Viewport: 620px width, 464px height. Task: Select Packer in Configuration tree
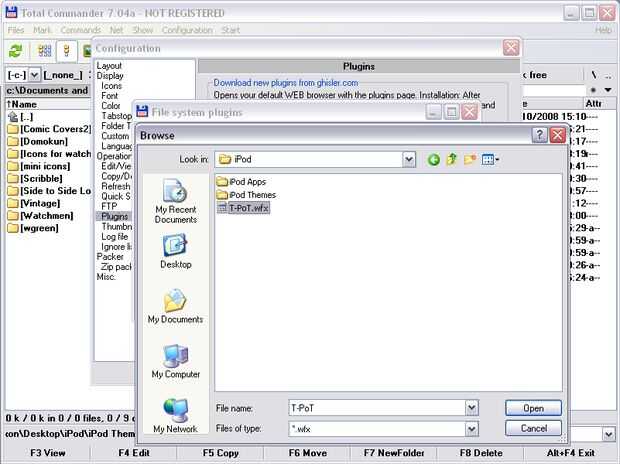pos(110,257)
